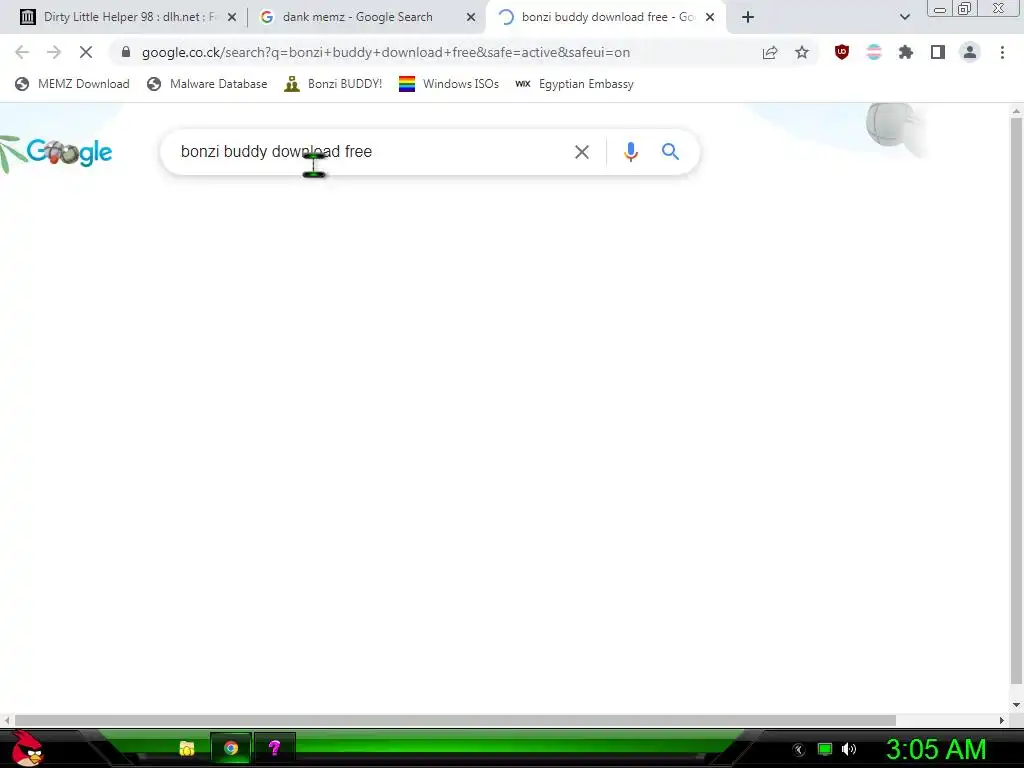Open the pink question mark taskbar app

click(275, 748)
